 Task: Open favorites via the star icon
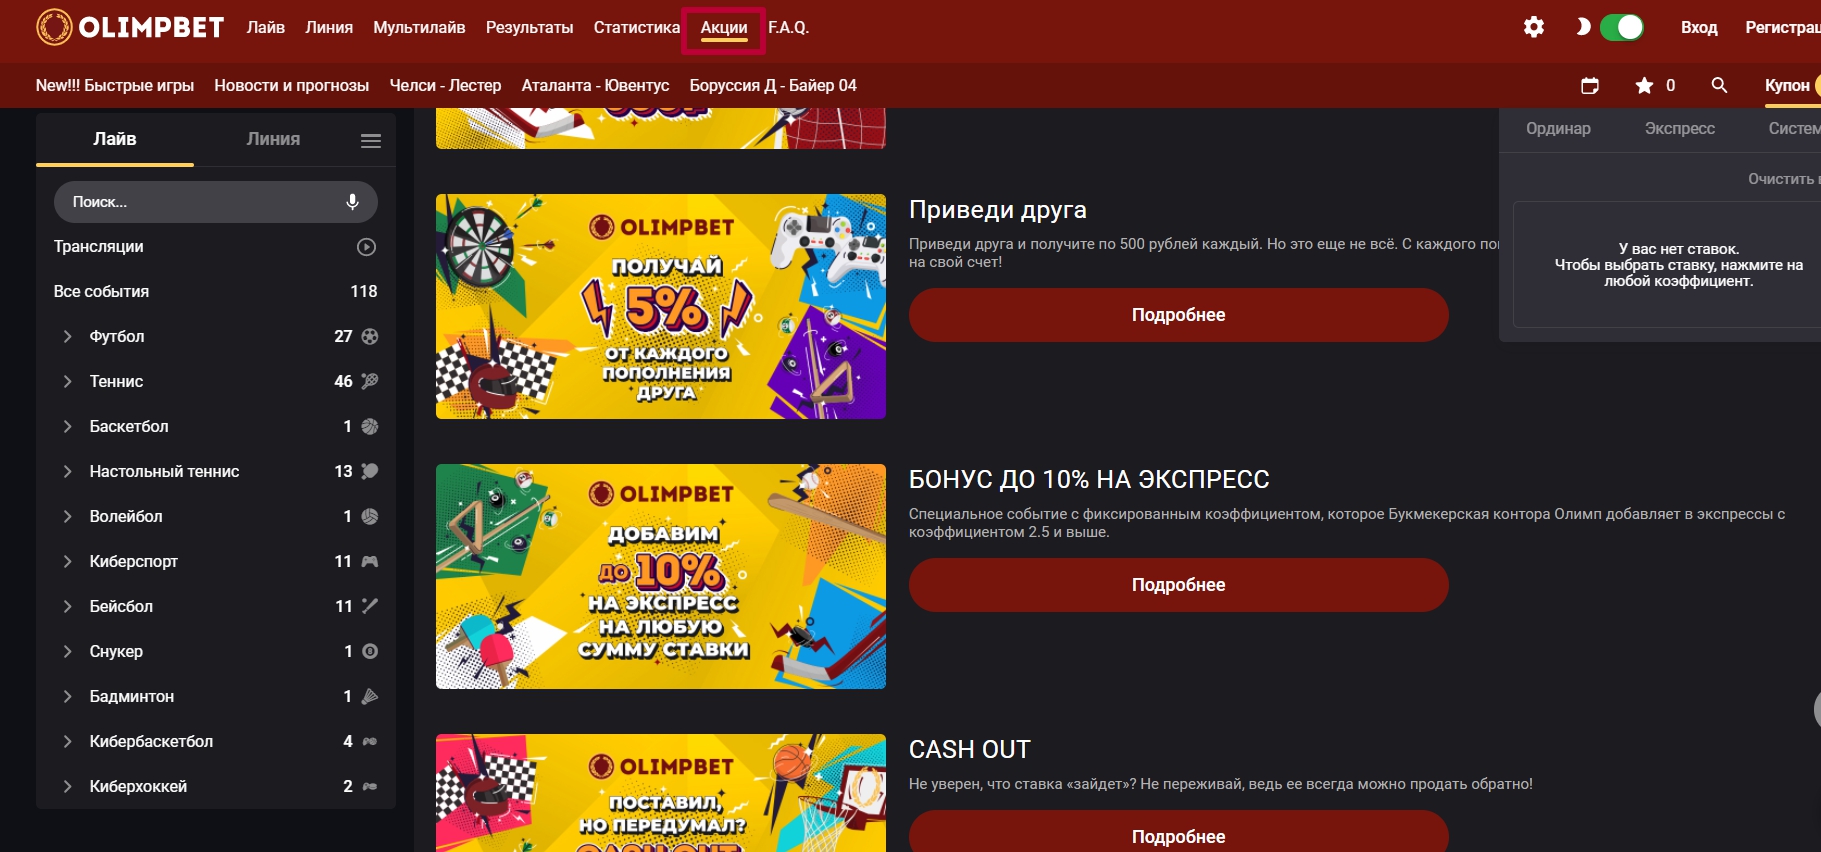[x=1644, y=86]
